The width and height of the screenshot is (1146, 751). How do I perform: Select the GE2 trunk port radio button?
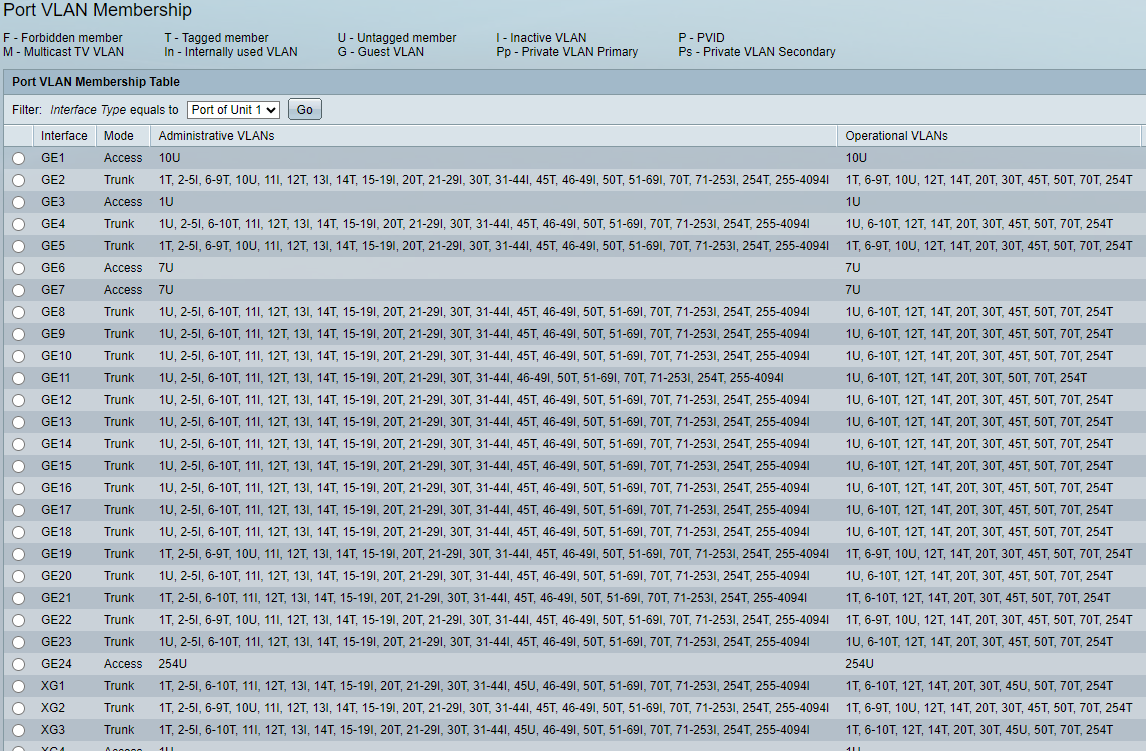[19, 180]
